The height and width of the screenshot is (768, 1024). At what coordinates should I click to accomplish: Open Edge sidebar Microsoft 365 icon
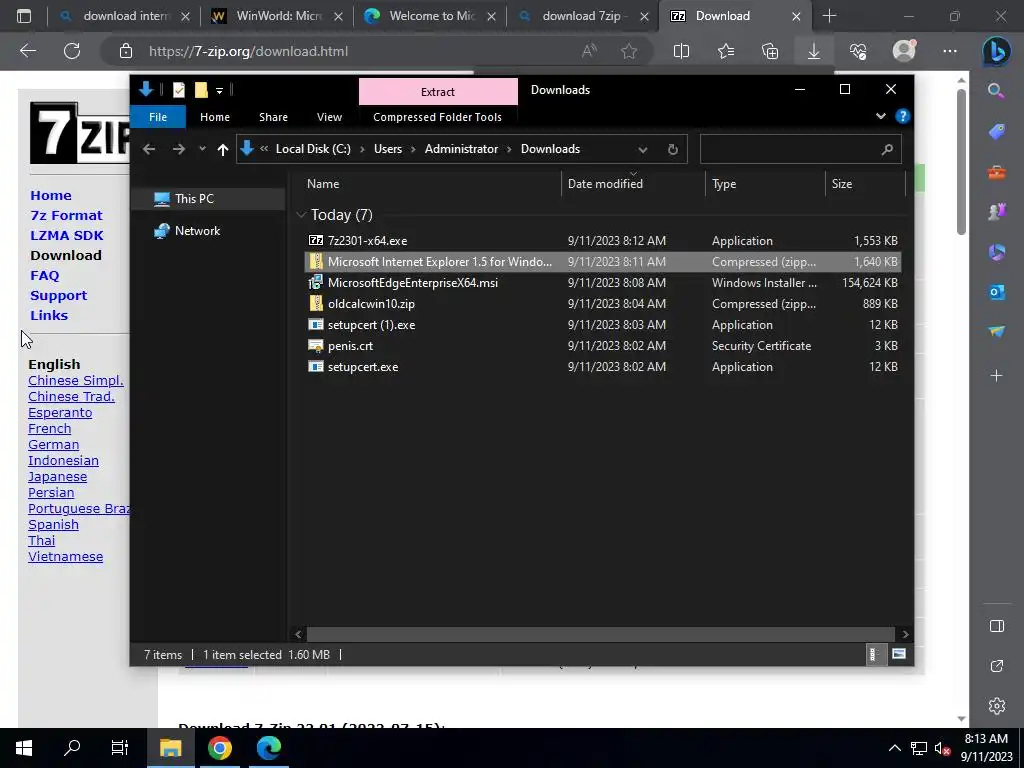(996, 252)
